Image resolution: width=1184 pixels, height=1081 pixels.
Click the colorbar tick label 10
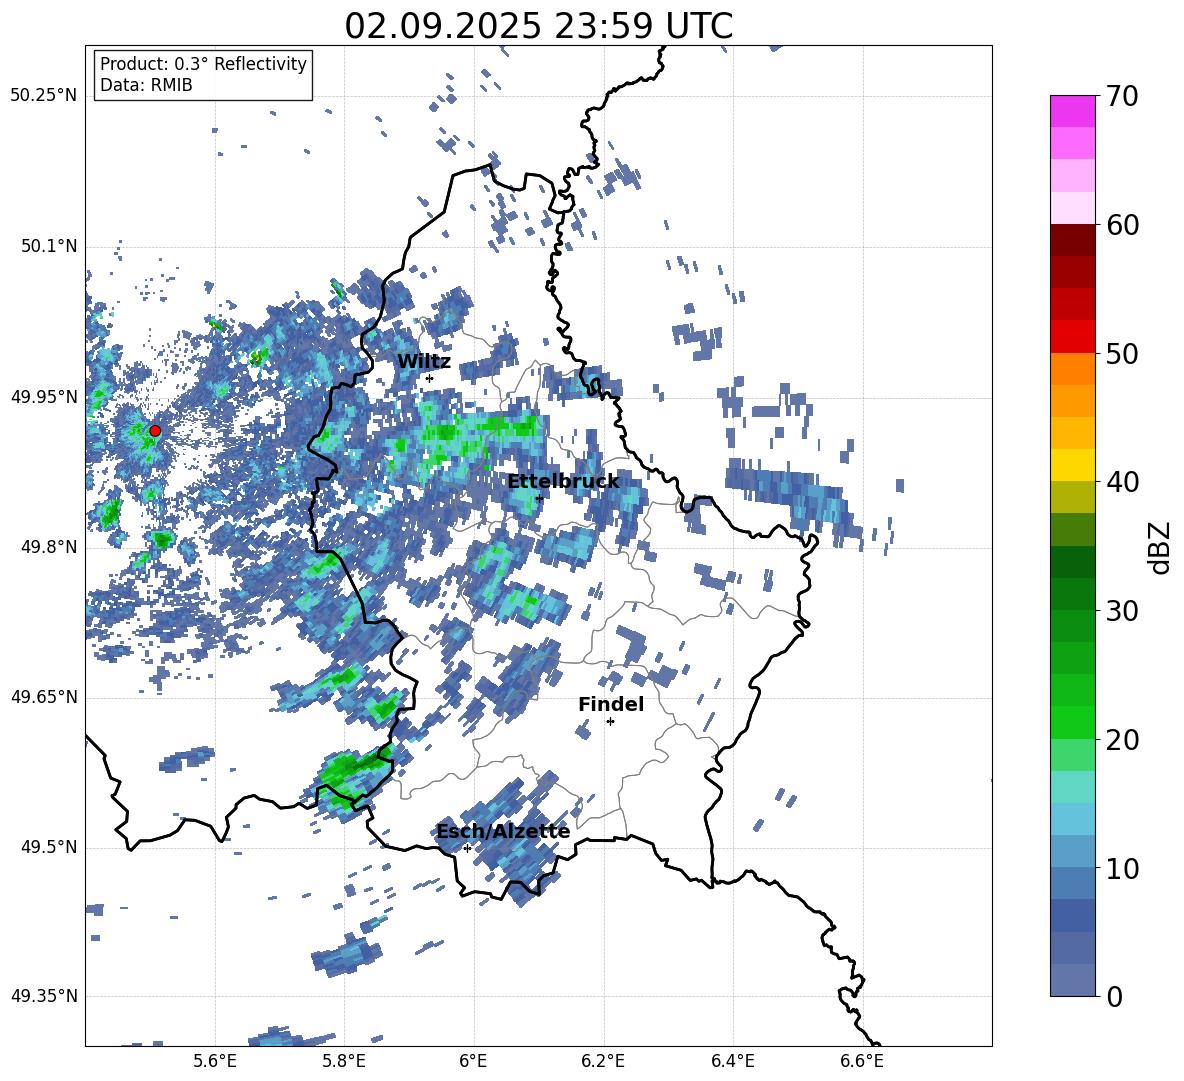[1122, 869]
